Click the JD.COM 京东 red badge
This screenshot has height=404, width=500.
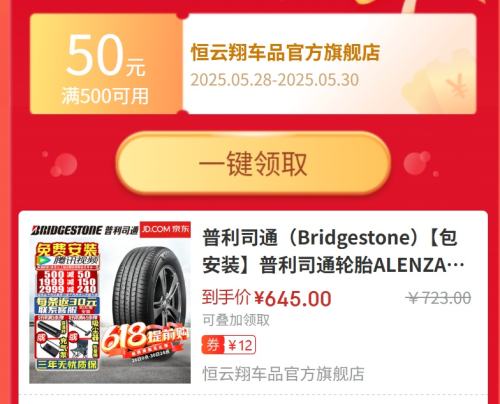(165, 229)
